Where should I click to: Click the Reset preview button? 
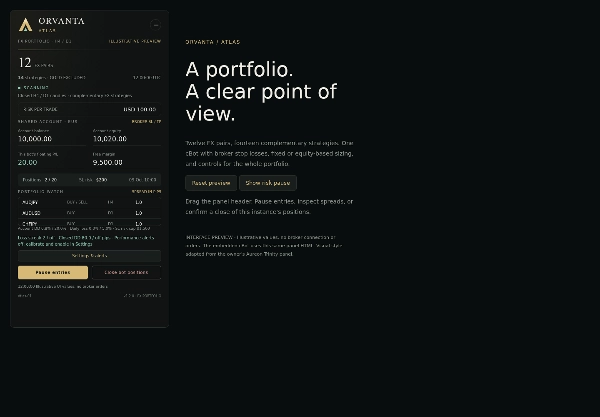click(x=211, y=183)
